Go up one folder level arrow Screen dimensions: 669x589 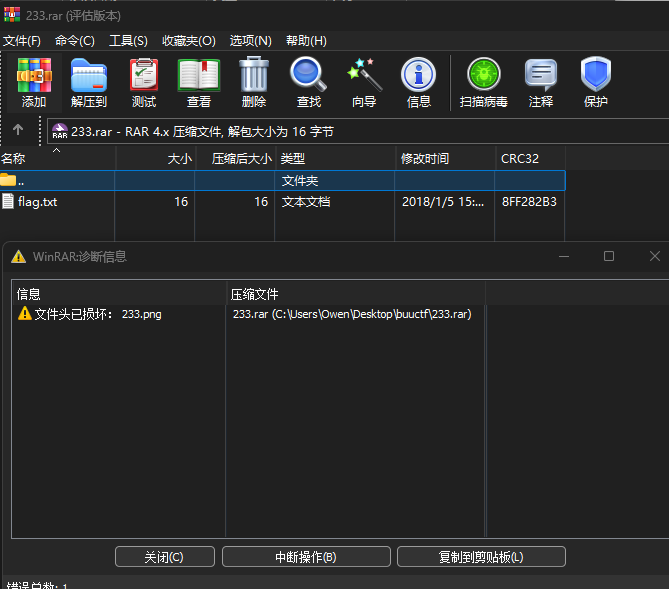tap(18, 129)
